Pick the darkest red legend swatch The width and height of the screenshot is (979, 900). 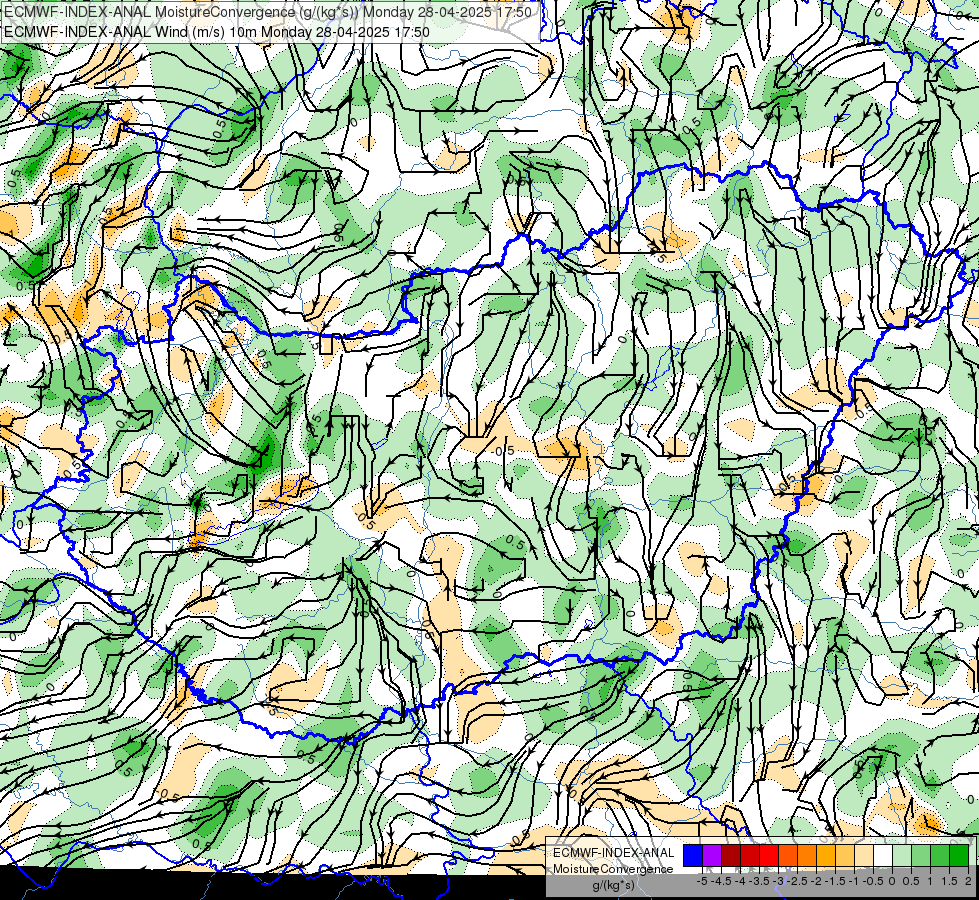point(731,856)
